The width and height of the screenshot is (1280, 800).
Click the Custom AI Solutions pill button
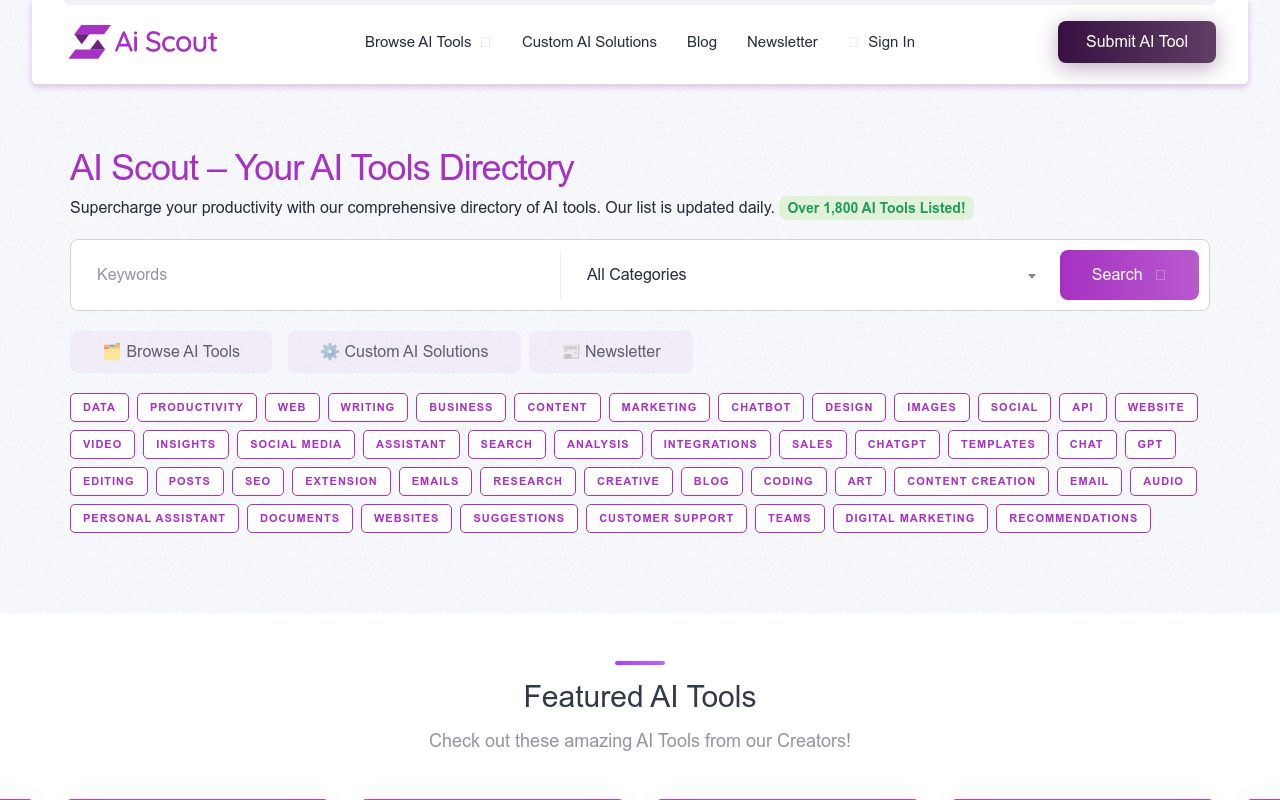tap(404, 352)
